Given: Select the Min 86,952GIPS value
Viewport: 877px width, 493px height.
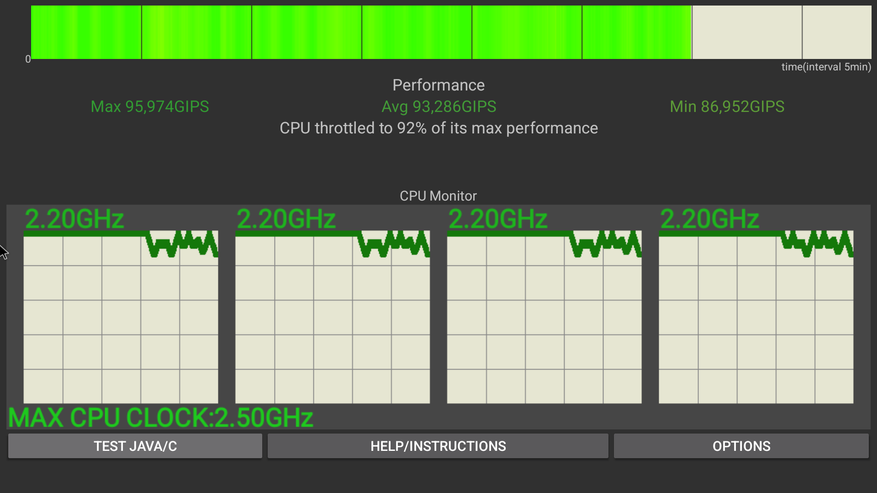Looking at the screenshot, I should 727,107.
